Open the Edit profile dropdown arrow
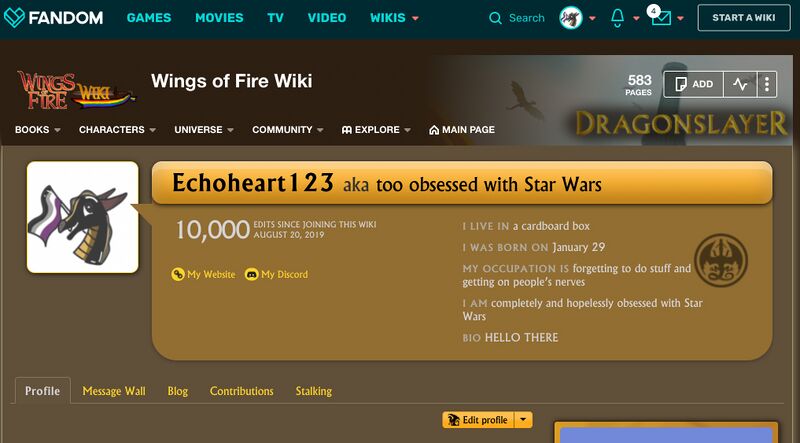 (x=523, y=420)
